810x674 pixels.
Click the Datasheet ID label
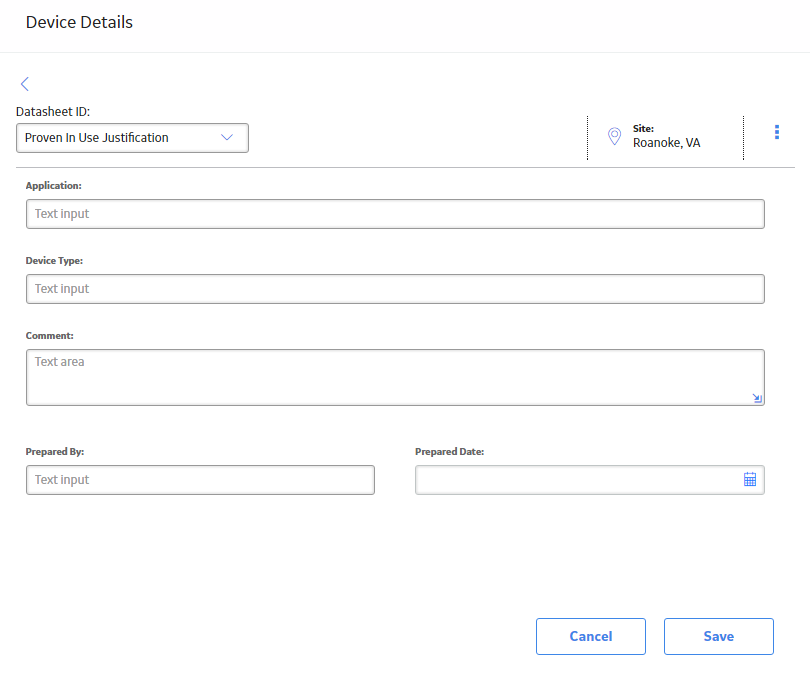(x=53, y=112)
